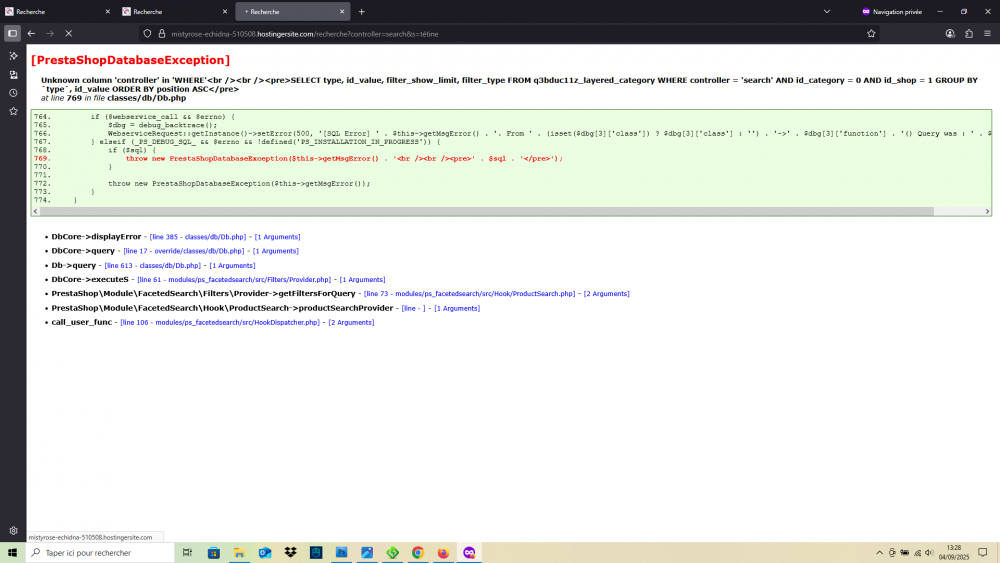
Task: Click the horizontal scrollbar of the code box
Action: [x=487, y=211]
